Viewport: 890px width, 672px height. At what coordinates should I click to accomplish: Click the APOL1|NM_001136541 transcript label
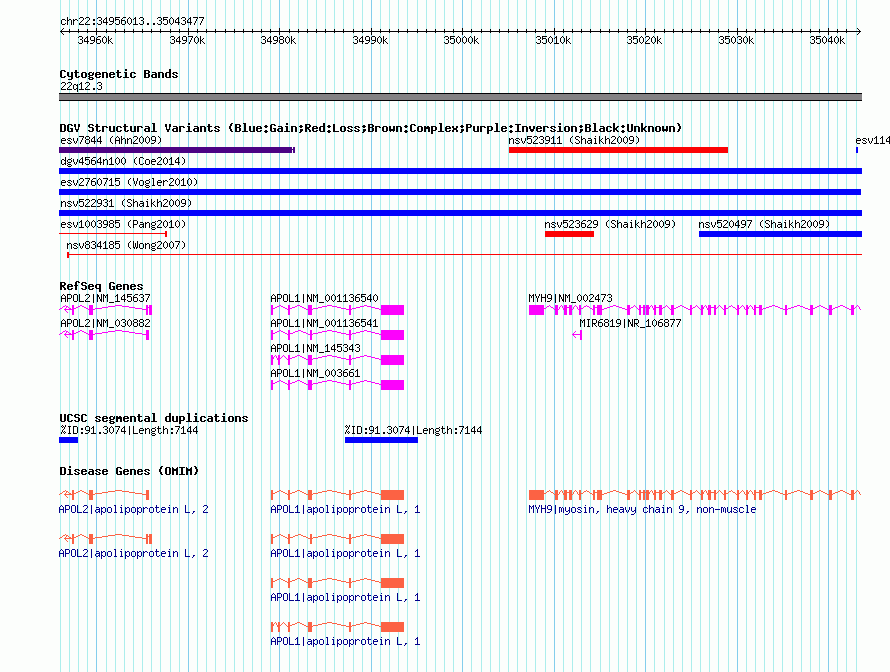point(324,323)
